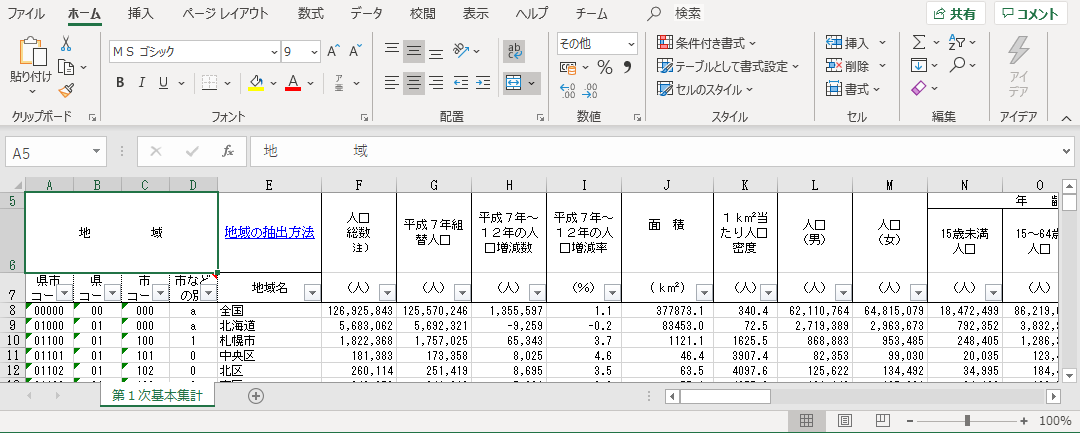This screenshot has width=1080, height=433.
Task: Expand the 条件付き書式 dropdown
Action: (706, 43)
